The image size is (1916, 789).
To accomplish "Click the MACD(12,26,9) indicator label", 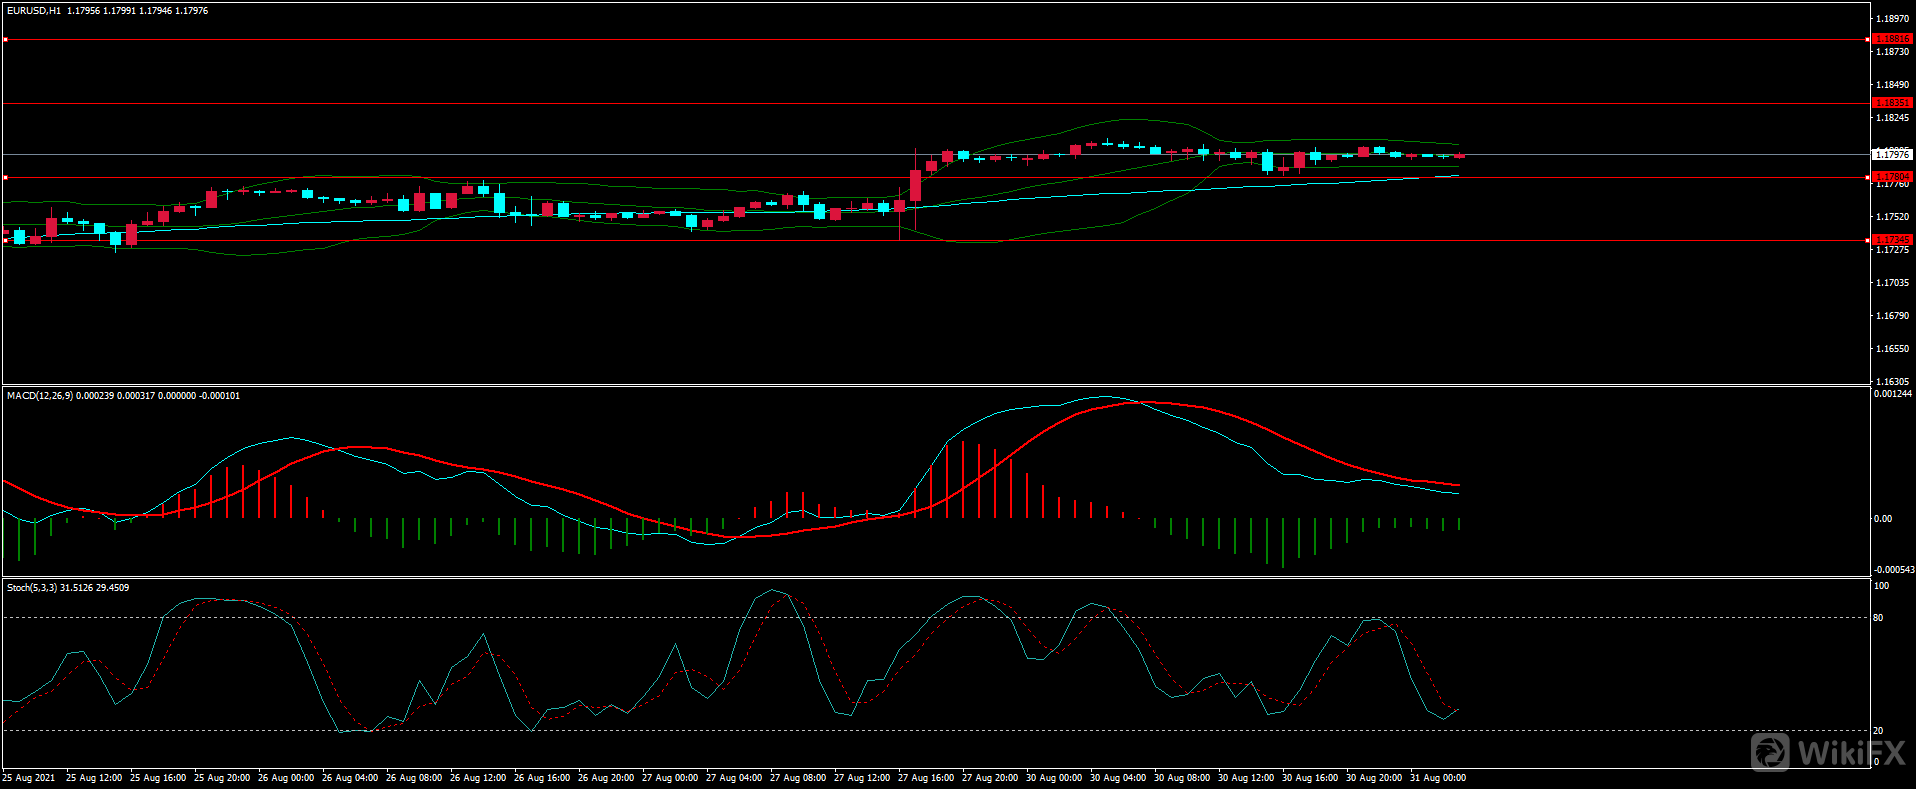I will [x=40, y=396].
